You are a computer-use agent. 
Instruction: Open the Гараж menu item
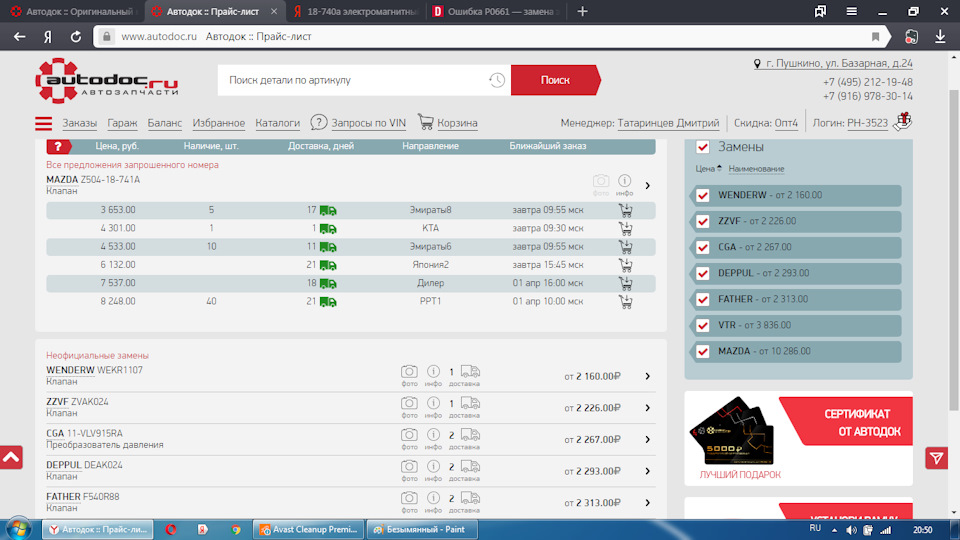click(122, 123)
